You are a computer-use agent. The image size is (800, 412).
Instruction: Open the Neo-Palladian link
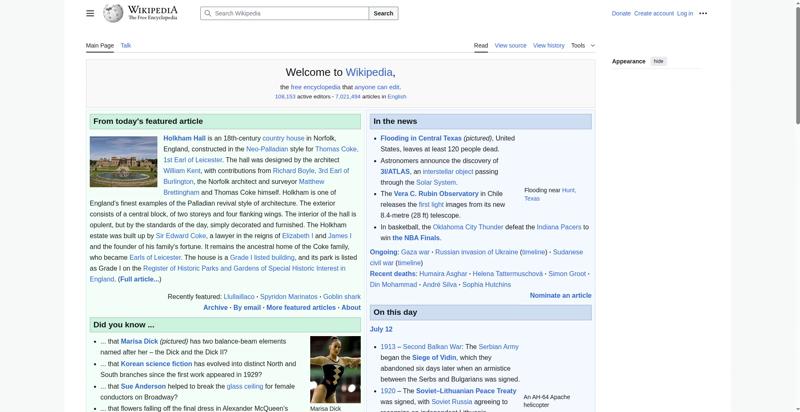(x=267, y=149)
